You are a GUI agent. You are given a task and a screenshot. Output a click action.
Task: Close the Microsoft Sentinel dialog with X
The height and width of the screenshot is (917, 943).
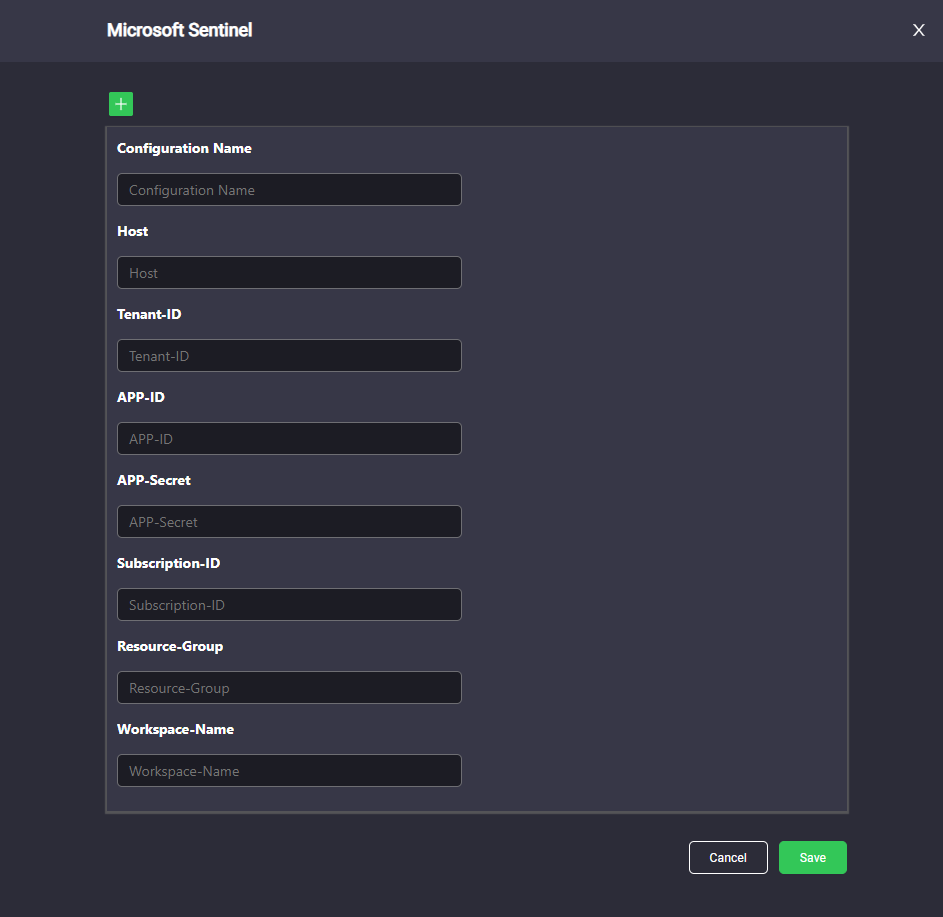[918, 30]
